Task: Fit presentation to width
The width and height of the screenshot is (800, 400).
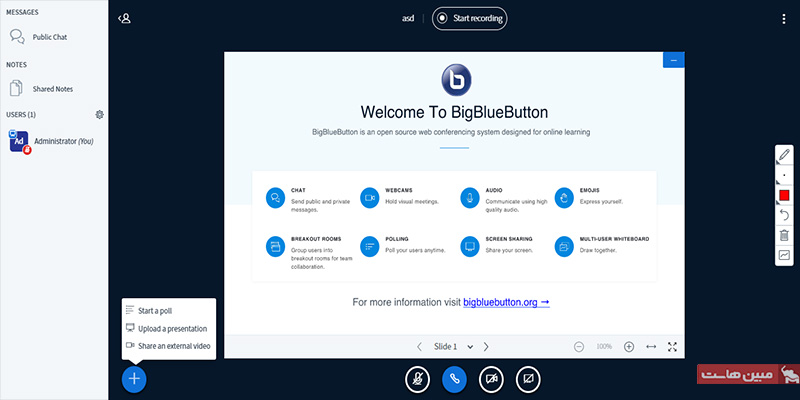Action: point(651,347)
